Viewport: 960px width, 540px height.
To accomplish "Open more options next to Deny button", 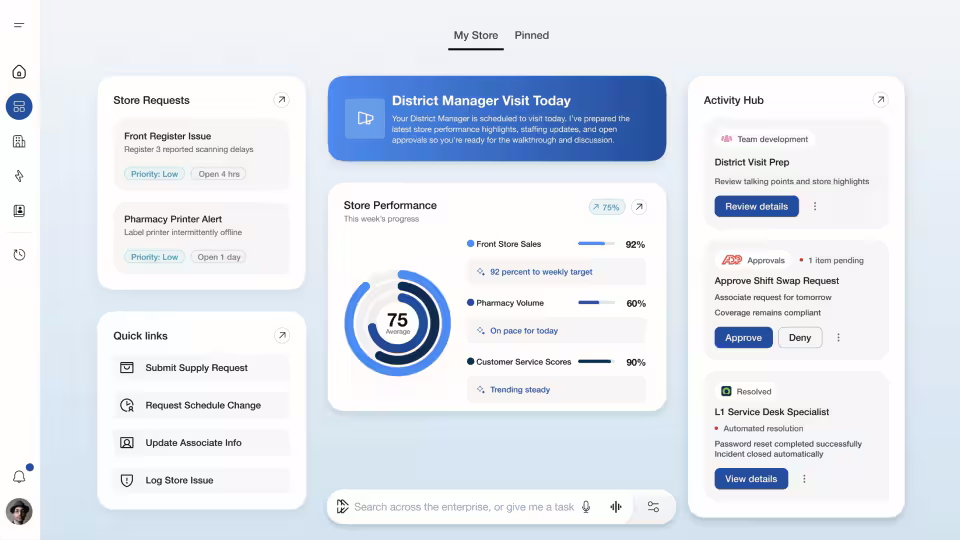I will (838, 338).
